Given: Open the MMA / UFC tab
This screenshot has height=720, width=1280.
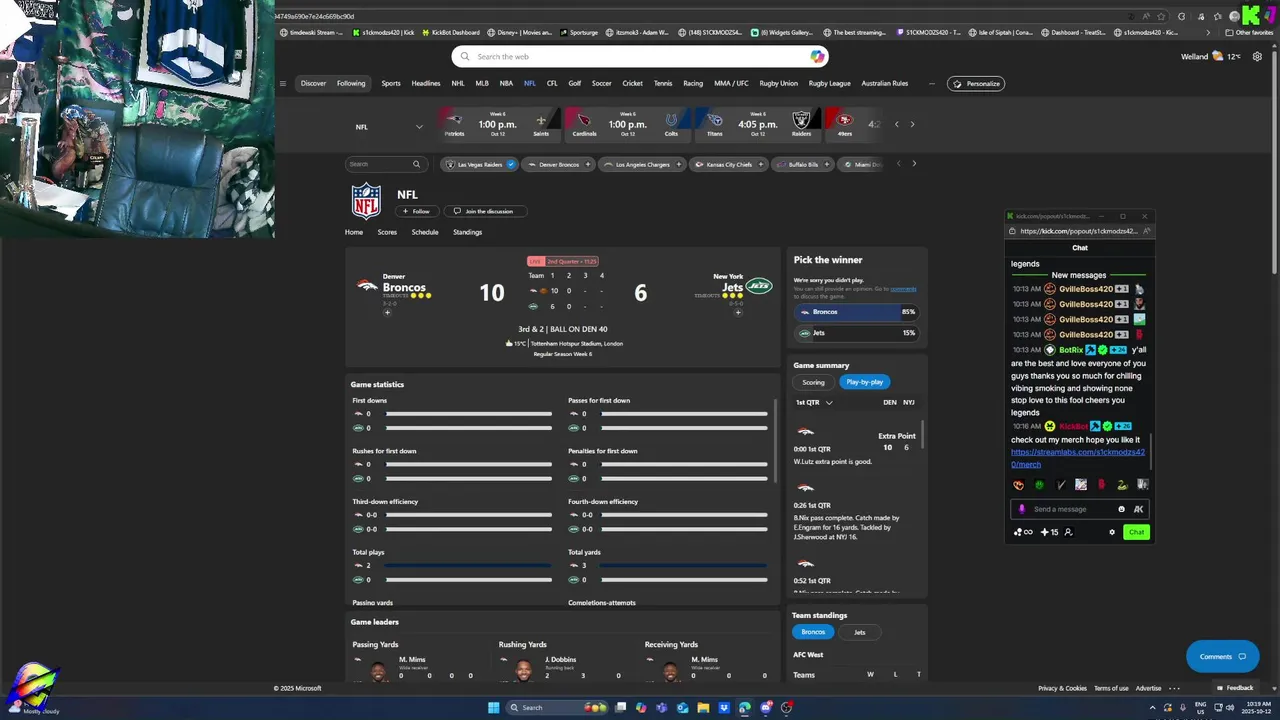Looking at the screenshot, I should pyautogui.click(x=731, y=83).
